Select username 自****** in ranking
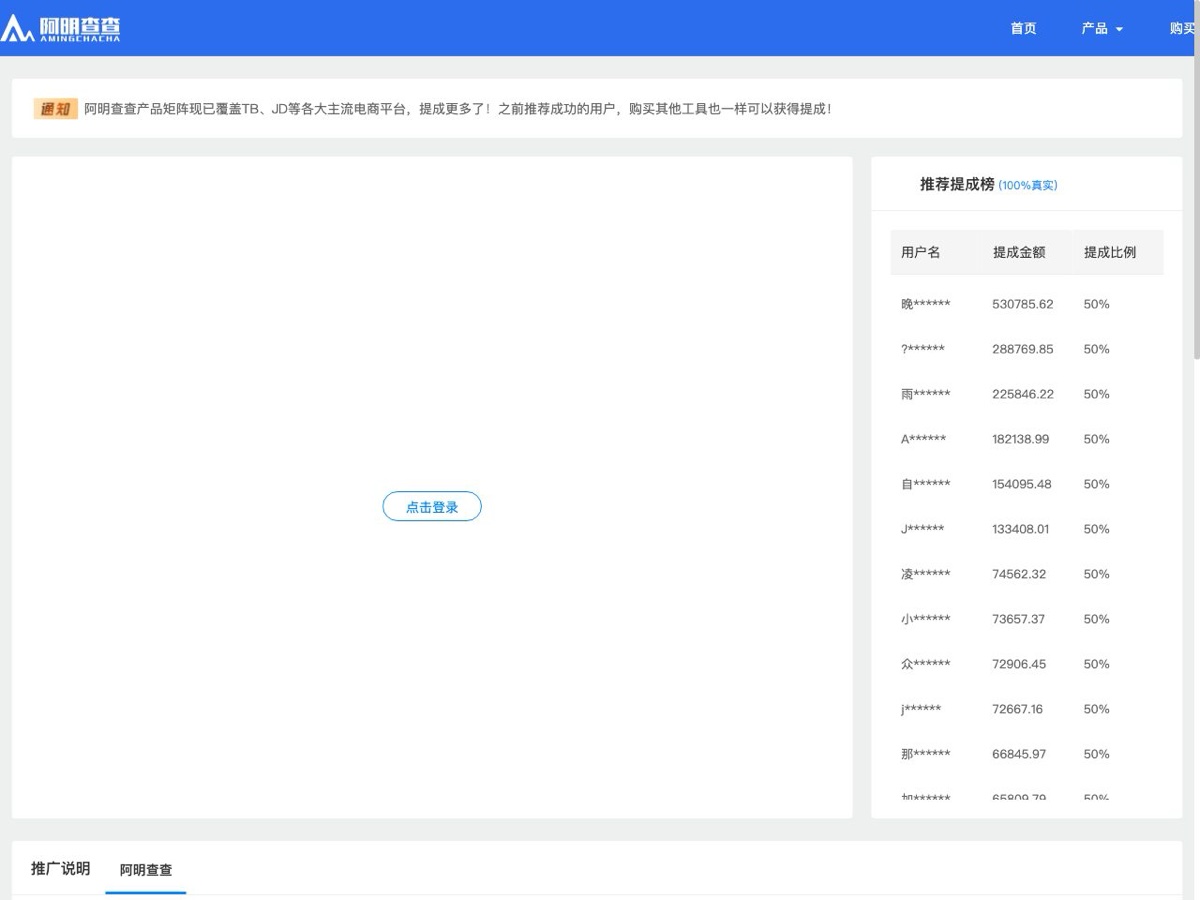The width and height of the screenshot is (1200, 900). pos(925,484)
